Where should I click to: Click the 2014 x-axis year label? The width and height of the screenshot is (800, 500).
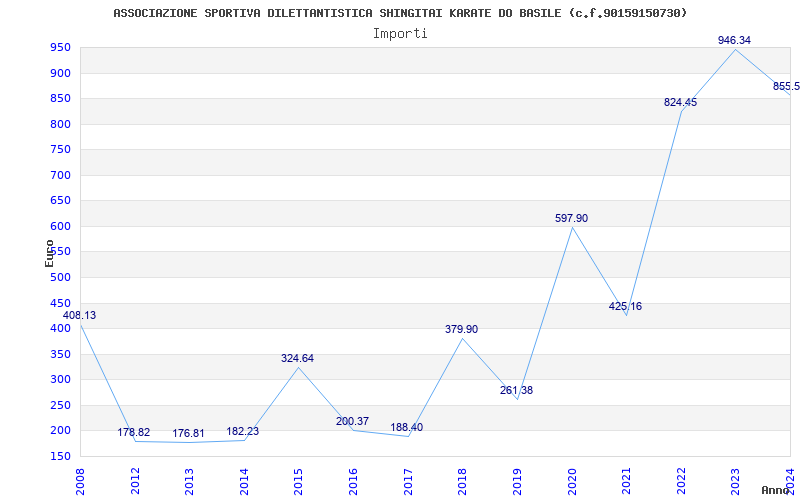click(x=244, y=481)
